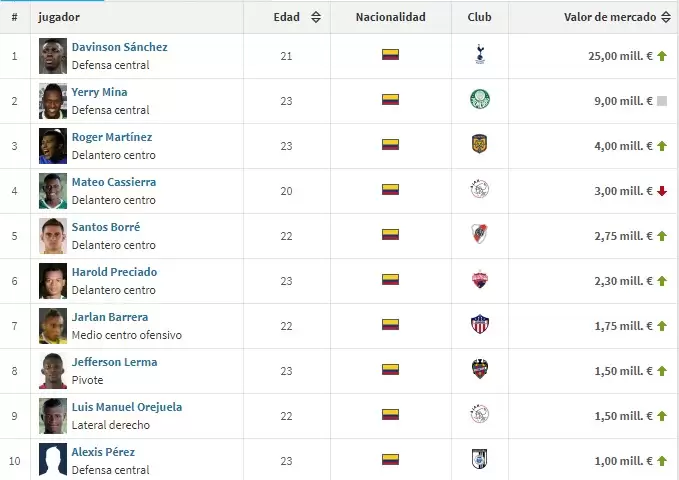Screen dimensions: 679x480
Task: Open Harold Preciado player profile link
Action: tap(114, 272)
